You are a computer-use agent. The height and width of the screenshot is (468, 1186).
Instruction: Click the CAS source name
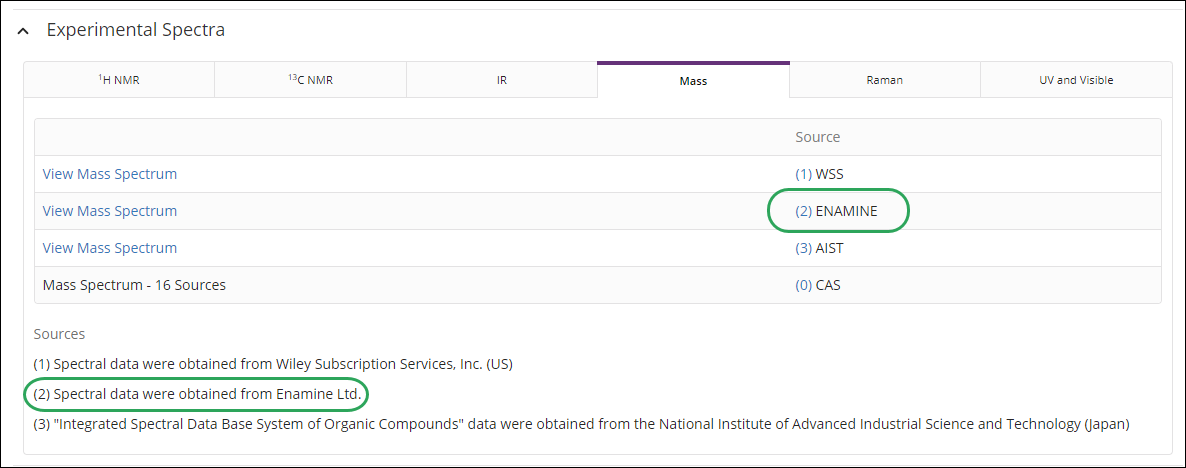pos(827,285)
